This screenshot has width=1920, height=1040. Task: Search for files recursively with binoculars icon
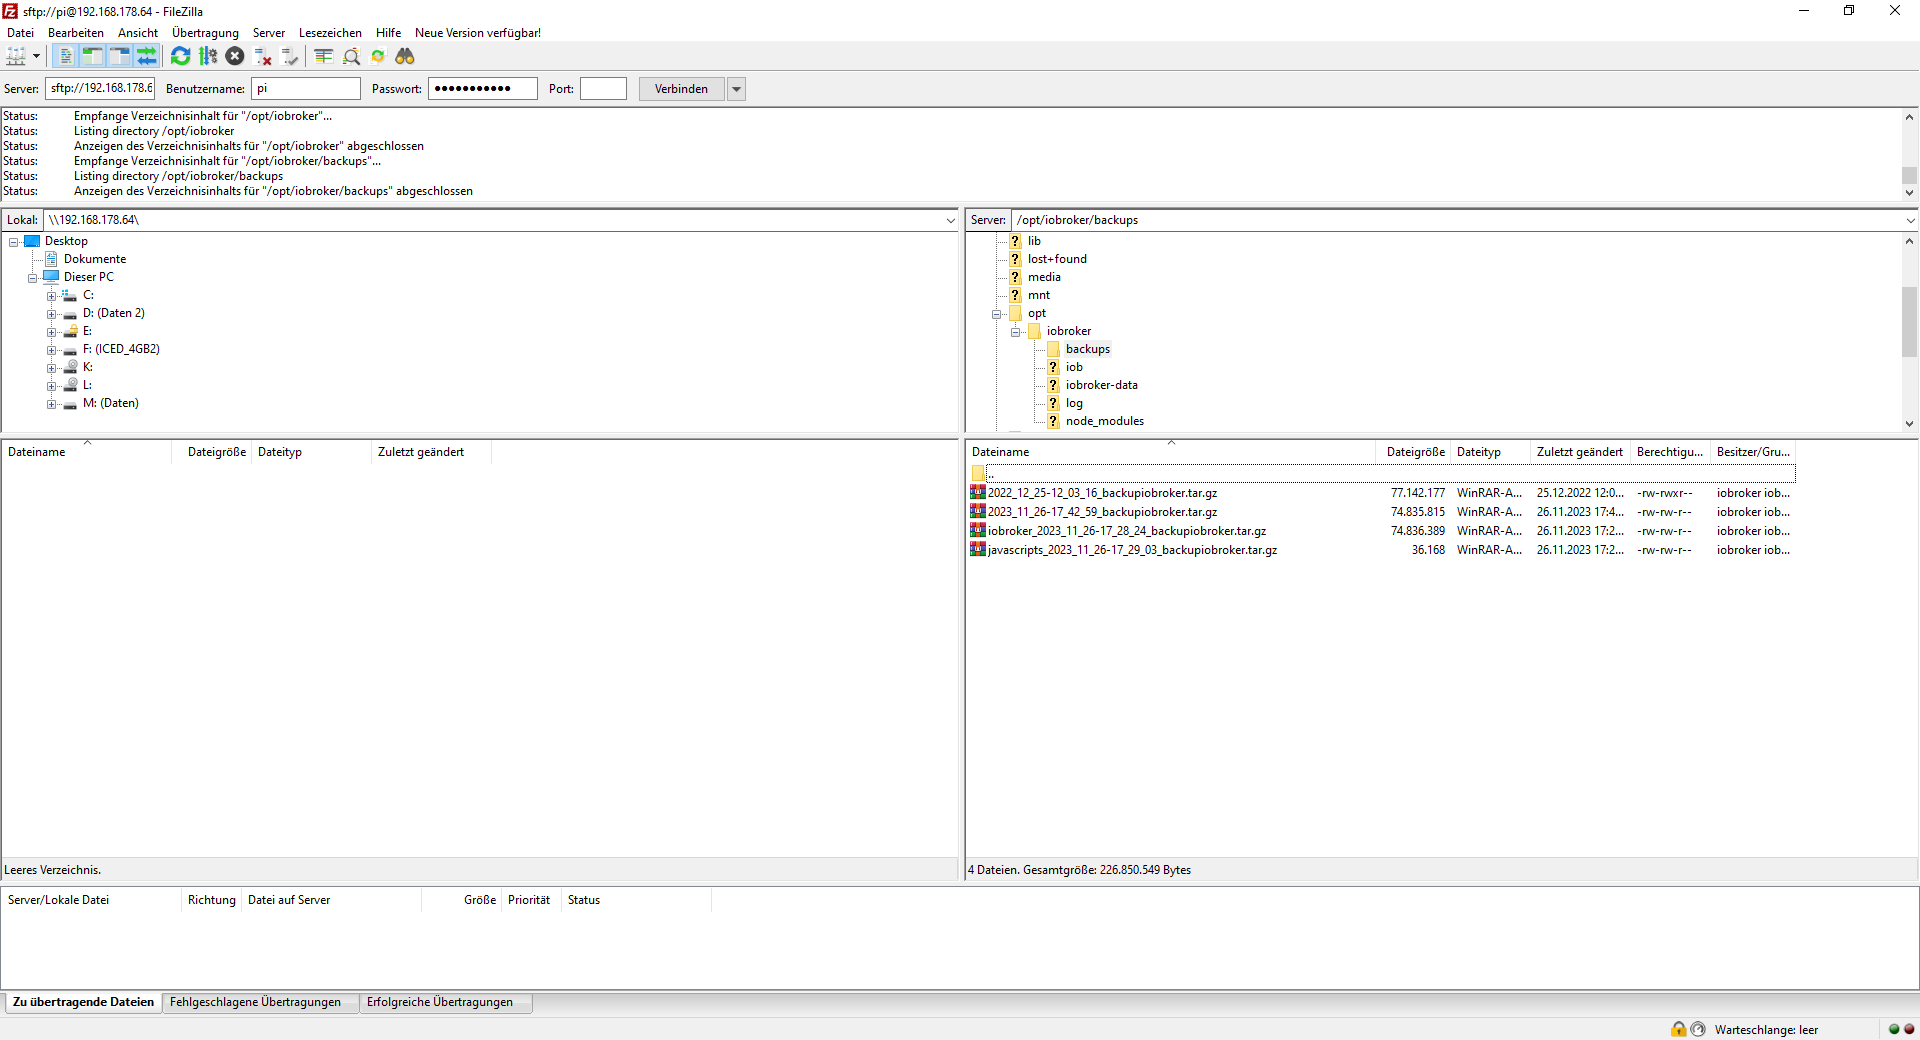[x=405, y=57]
